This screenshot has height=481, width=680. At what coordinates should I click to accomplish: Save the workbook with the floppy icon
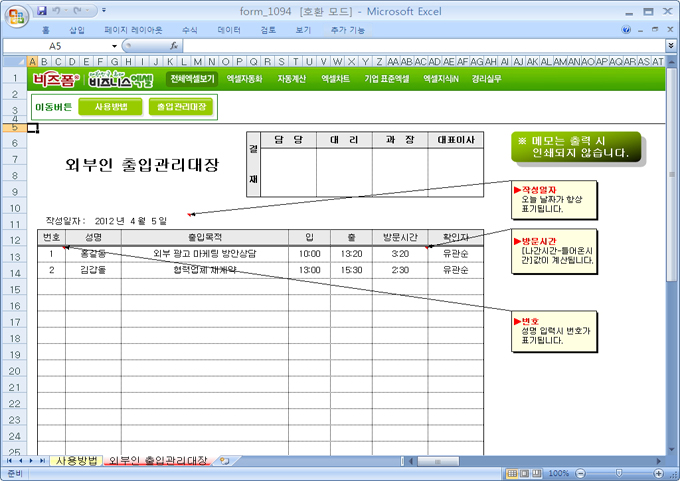42,10
